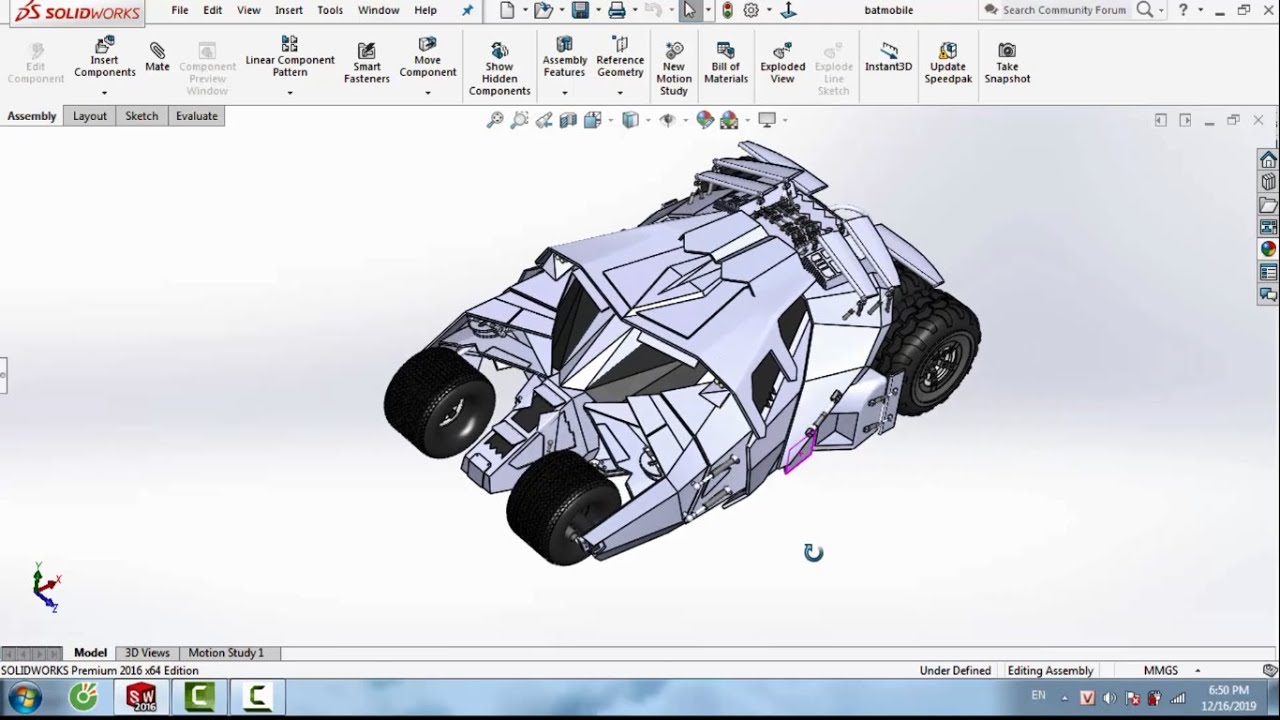Click the Rebuild traffic light icon
Viewport: 1280px width, 720px height.
[x=727, y=11]
